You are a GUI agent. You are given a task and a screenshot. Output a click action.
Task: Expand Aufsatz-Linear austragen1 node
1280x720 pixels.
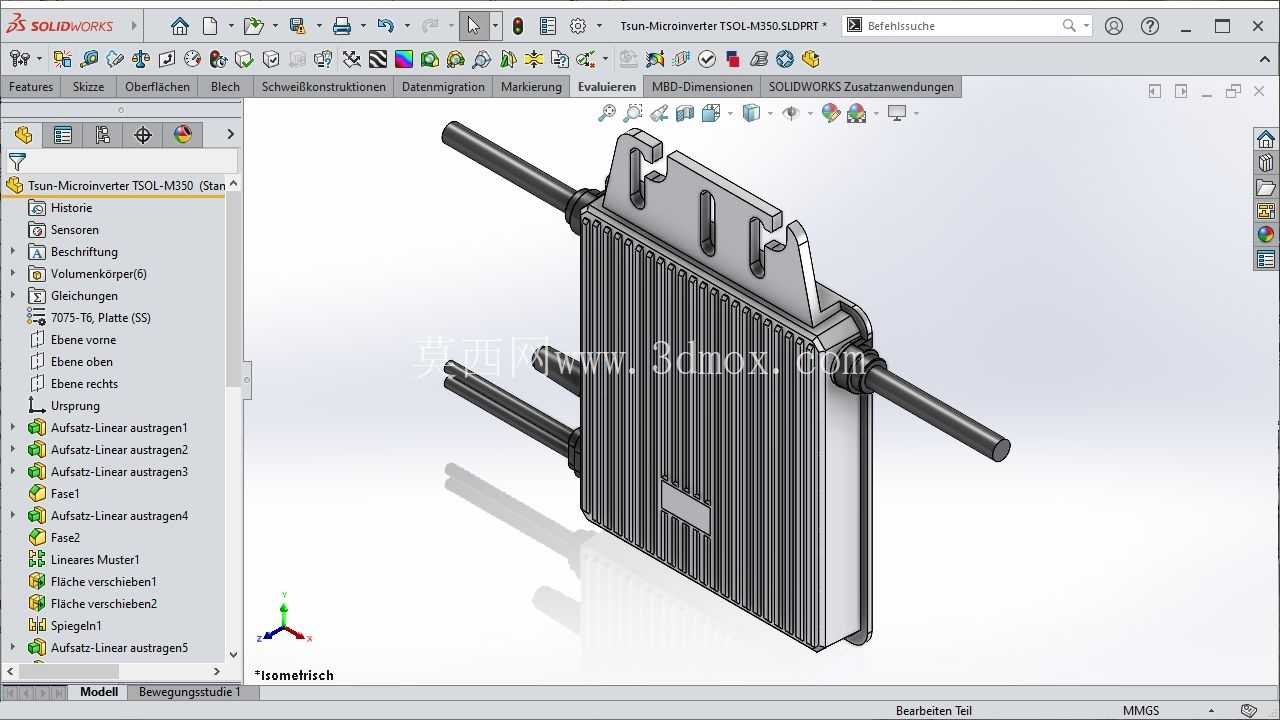click(x=13, y=428)
